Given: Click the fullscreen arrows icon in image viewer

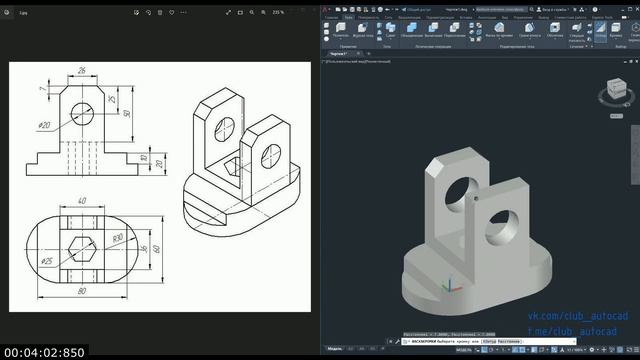Looking at the screenshot, I should 228,13.
